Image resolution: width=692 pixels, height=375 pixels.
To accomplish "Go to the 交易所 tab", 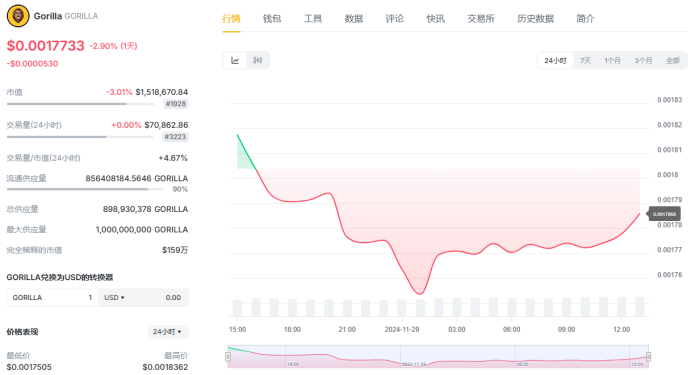I will (x=481, y=19).
